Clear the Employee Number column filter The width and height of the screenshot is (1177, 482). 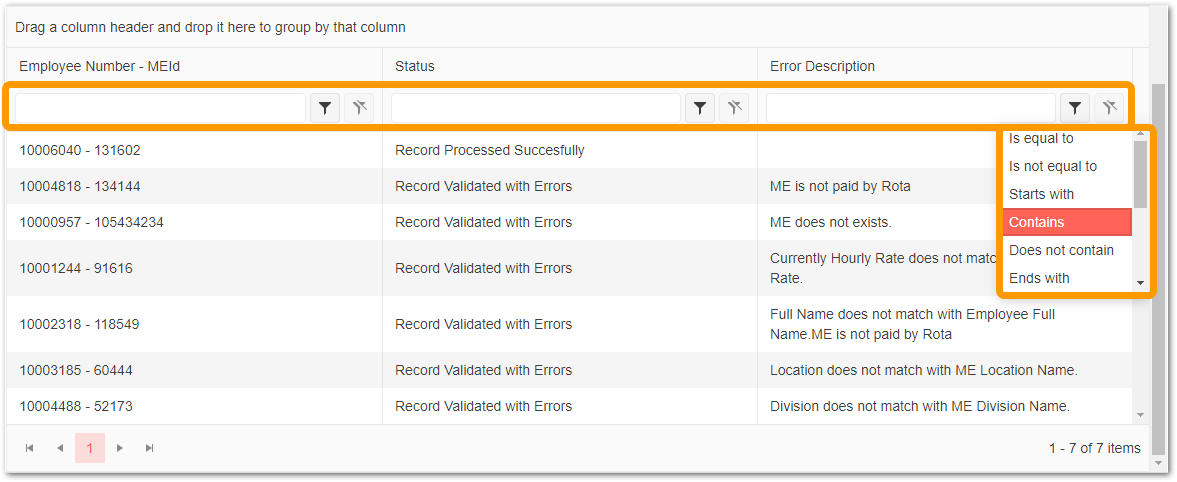pos(359,108)
